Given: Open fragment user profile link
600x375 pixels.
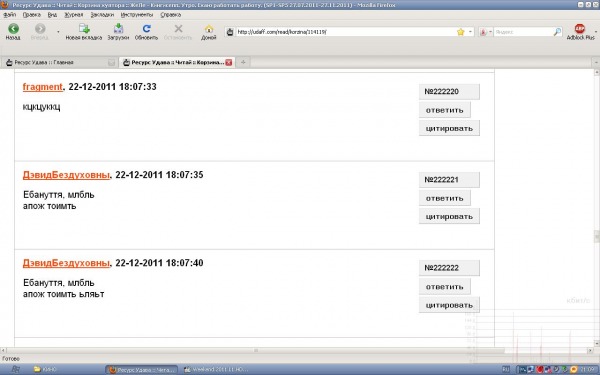Looking at the screenshot, I should 42,87.
